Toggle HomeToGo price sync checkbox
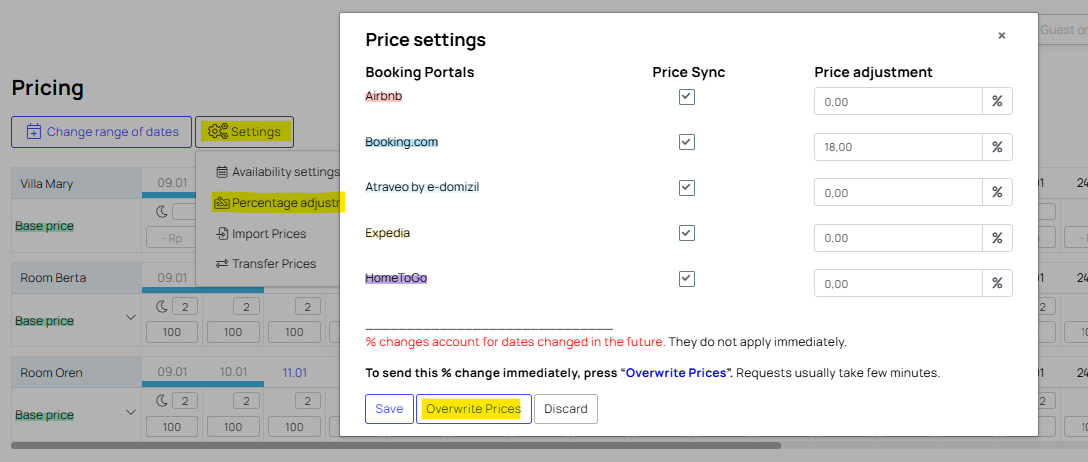The image size is (1088, 462). [687, 279]
